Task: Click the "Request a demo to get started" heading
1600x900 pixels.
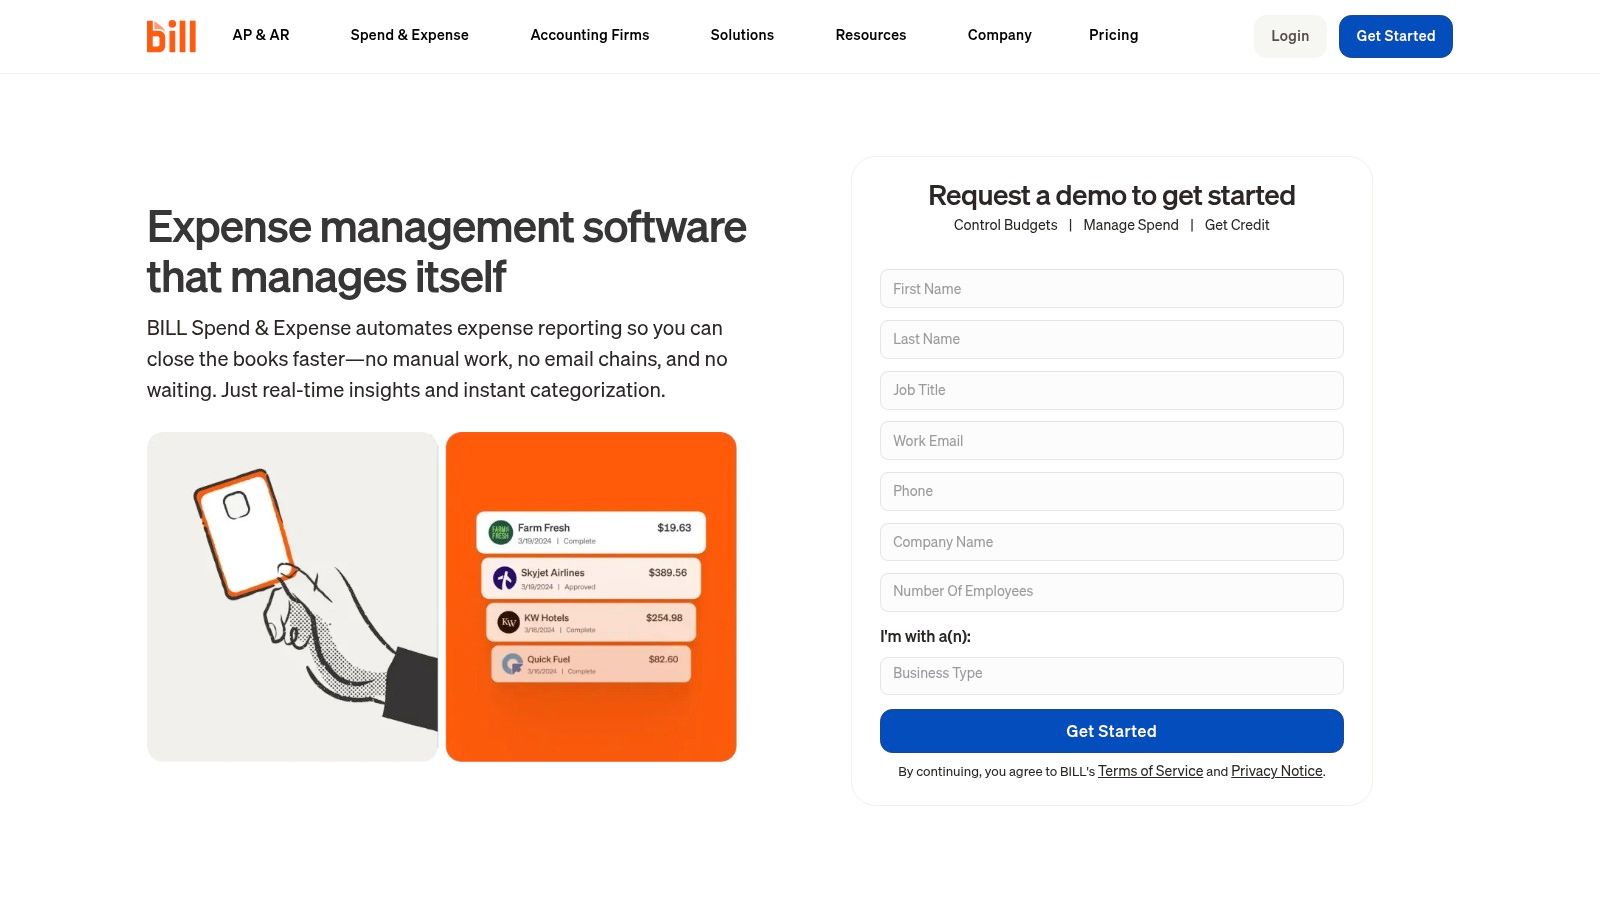Action: click(1112, 195)
